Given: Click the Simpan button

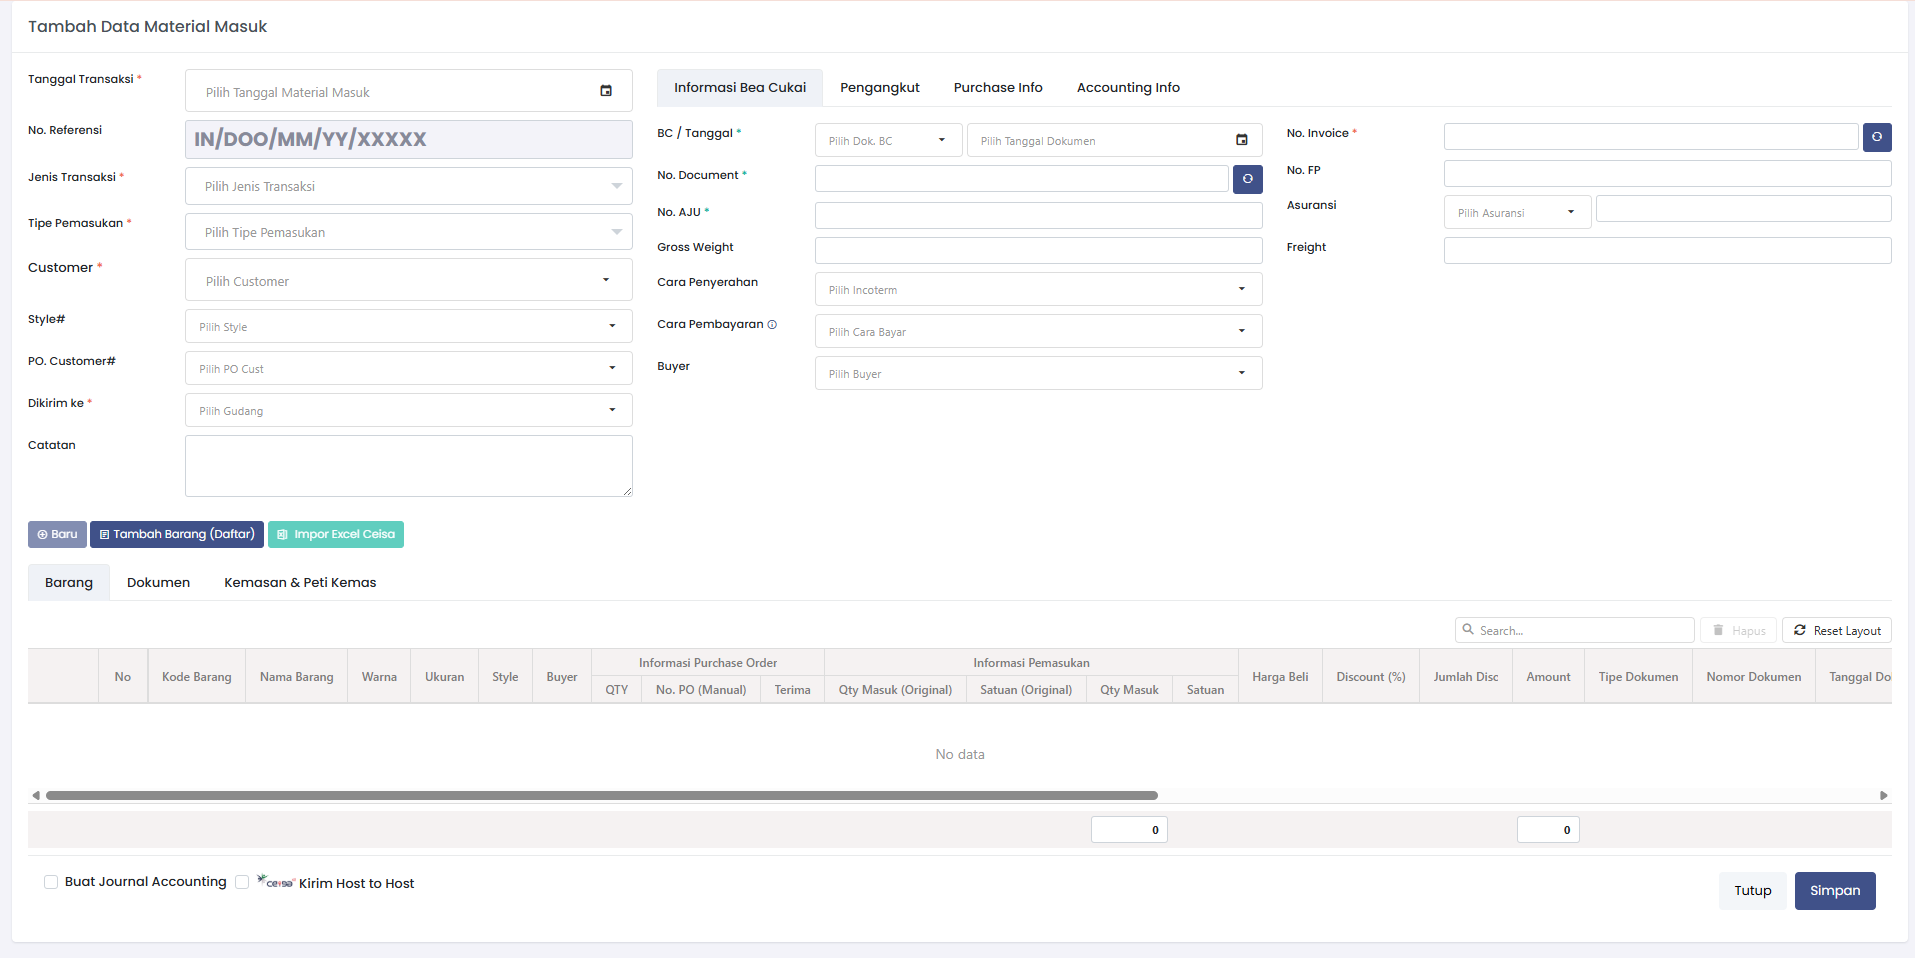Looking at the screenshot, I should tap(1835, 890).
